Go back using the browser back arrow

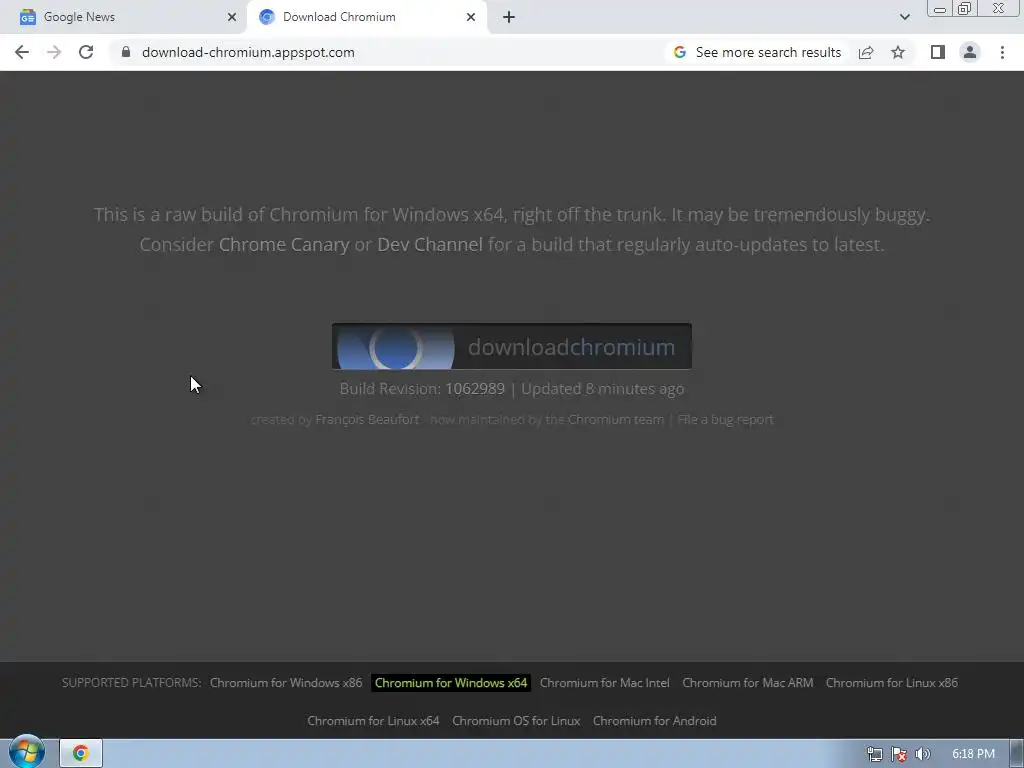point(22,52)
